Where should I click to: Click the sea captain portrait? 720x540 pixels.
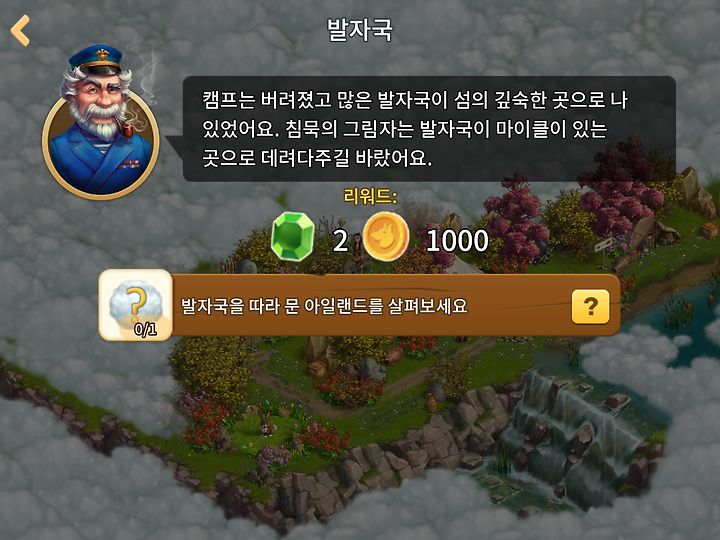coord(101,123)
